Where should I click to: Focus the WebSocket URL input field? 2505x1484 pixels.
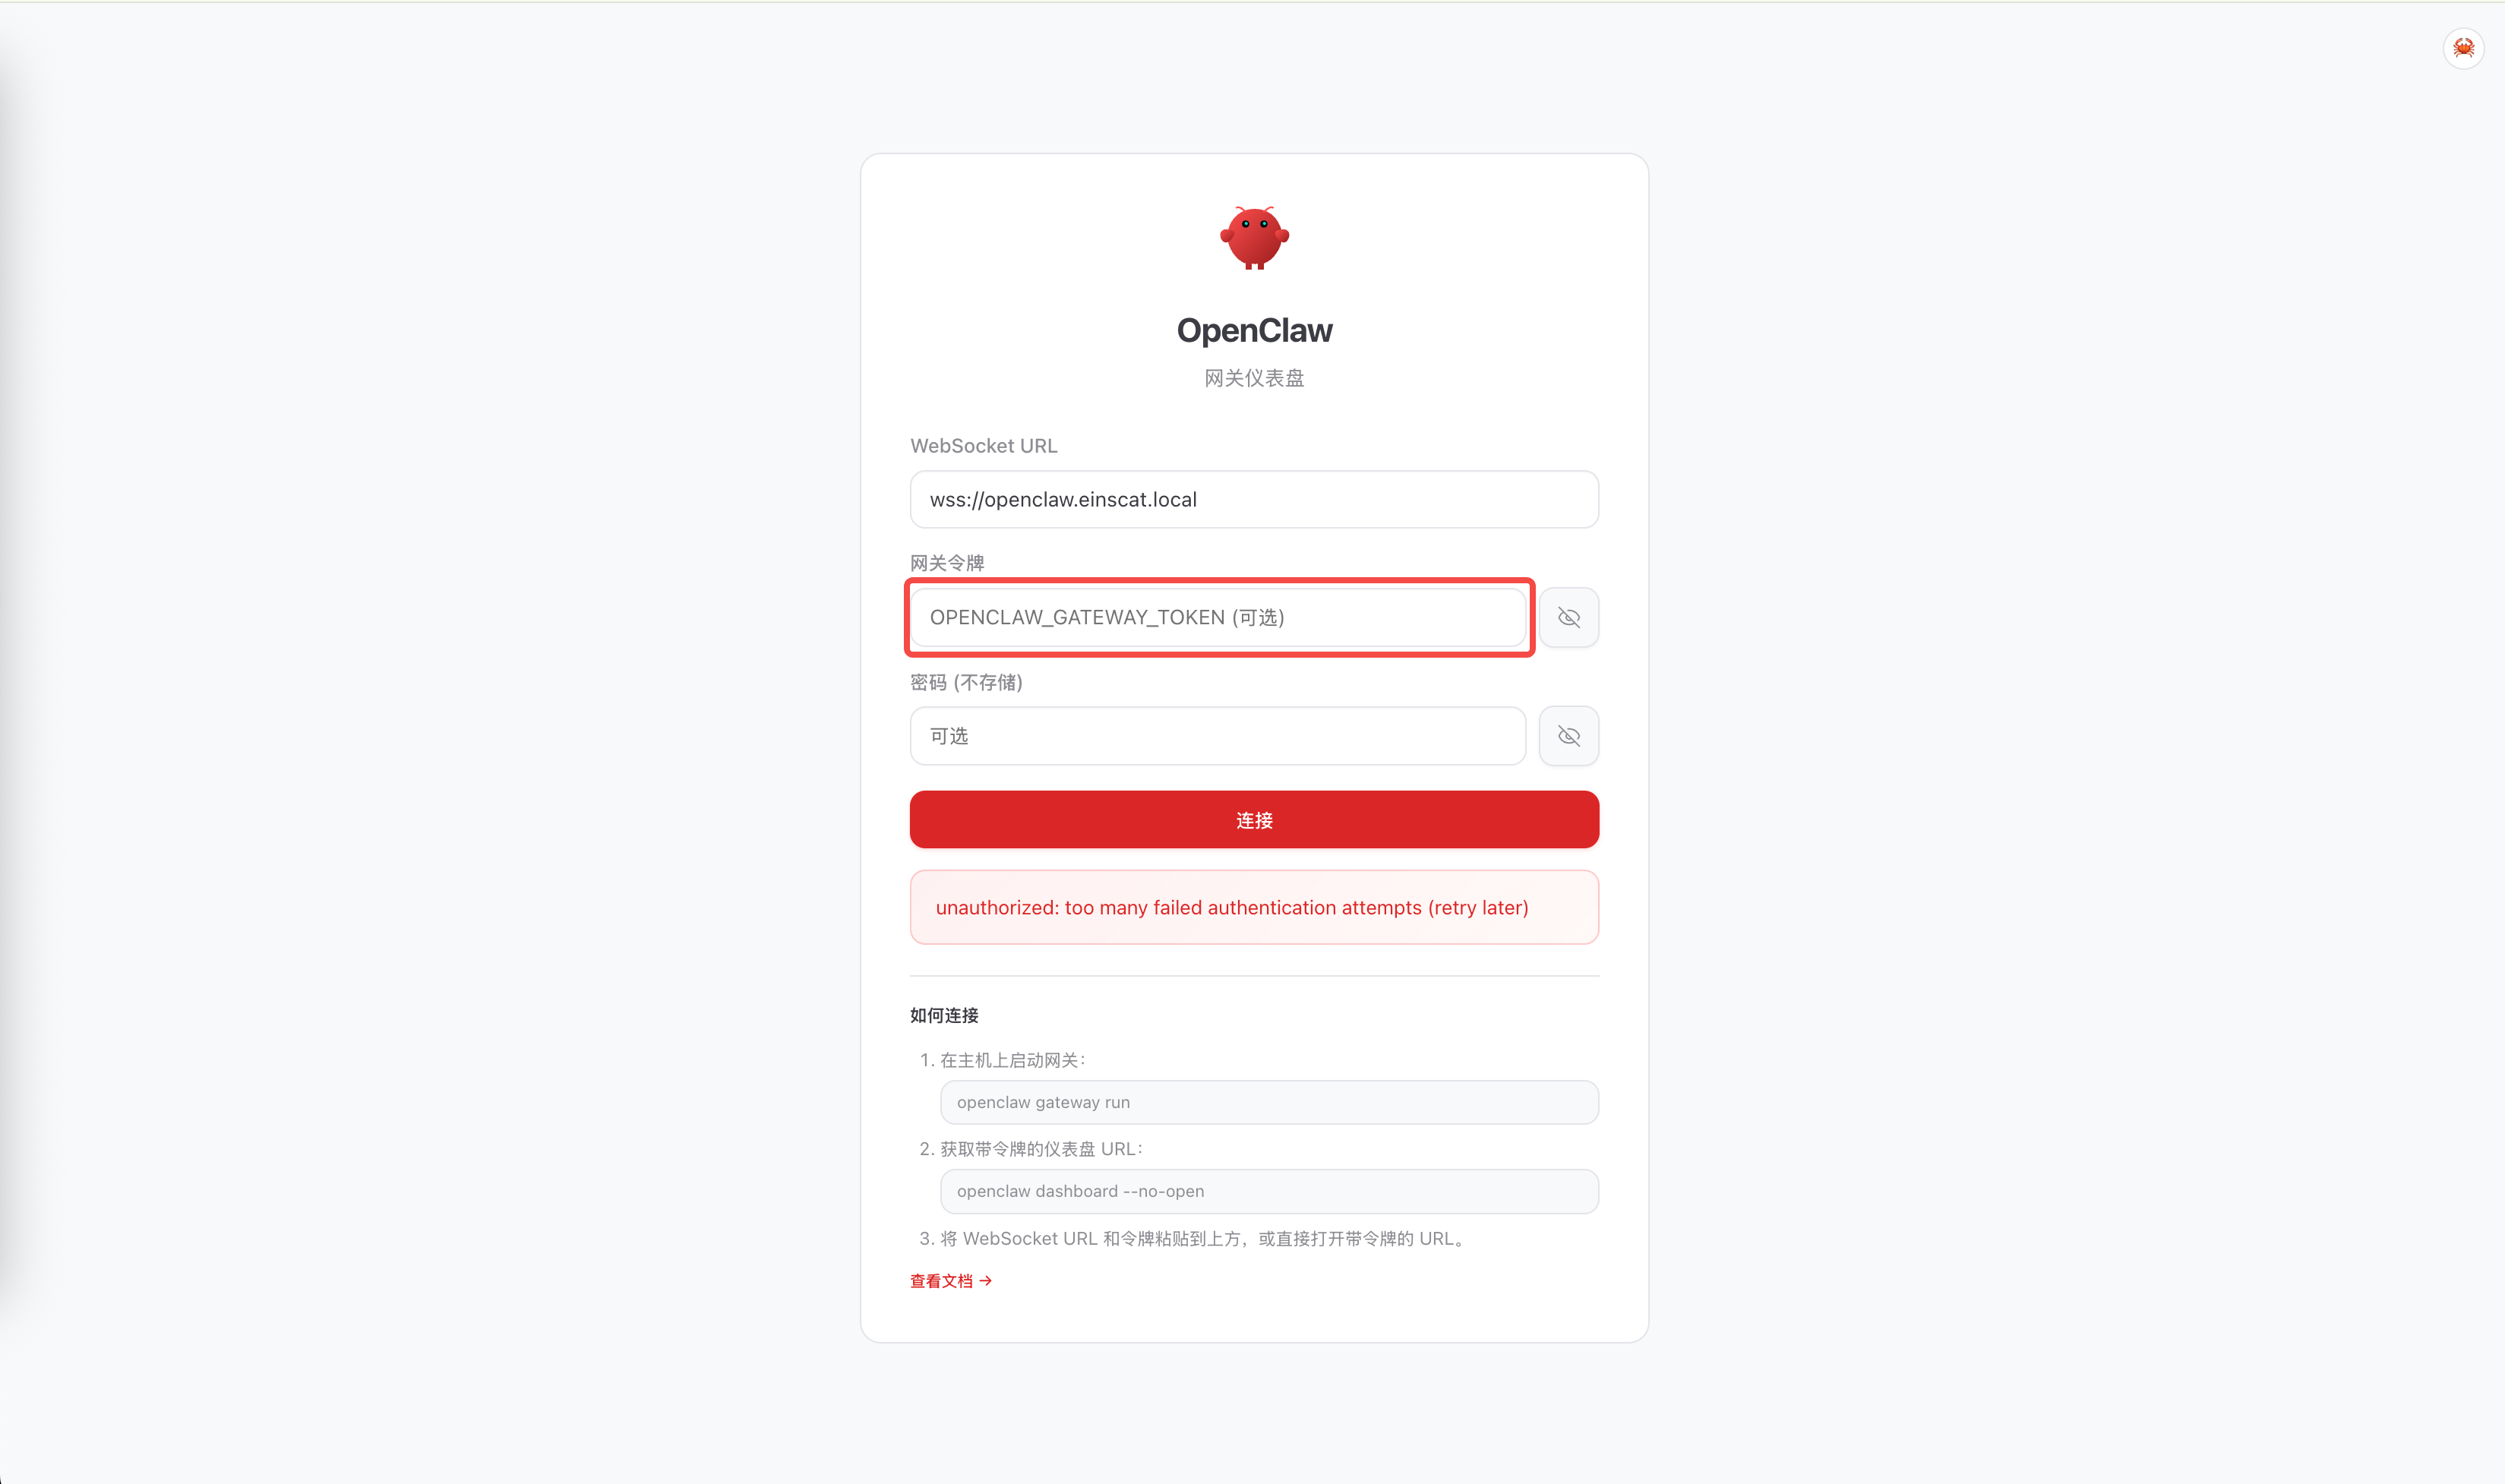coord(1254,500)
